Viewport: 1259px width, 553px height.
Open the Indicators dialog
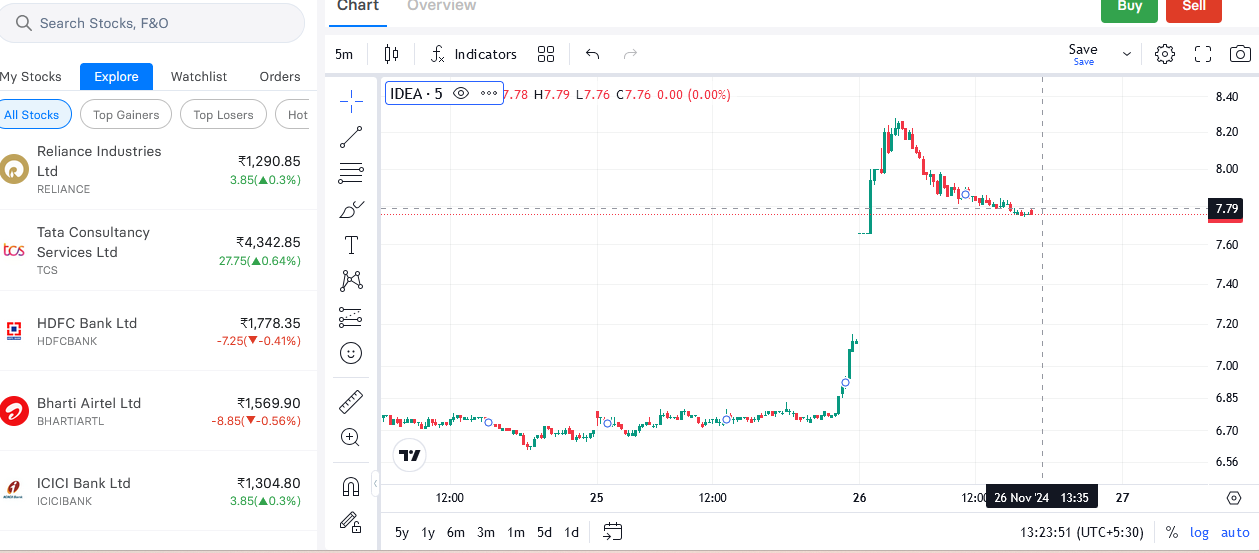coord(473,54)
